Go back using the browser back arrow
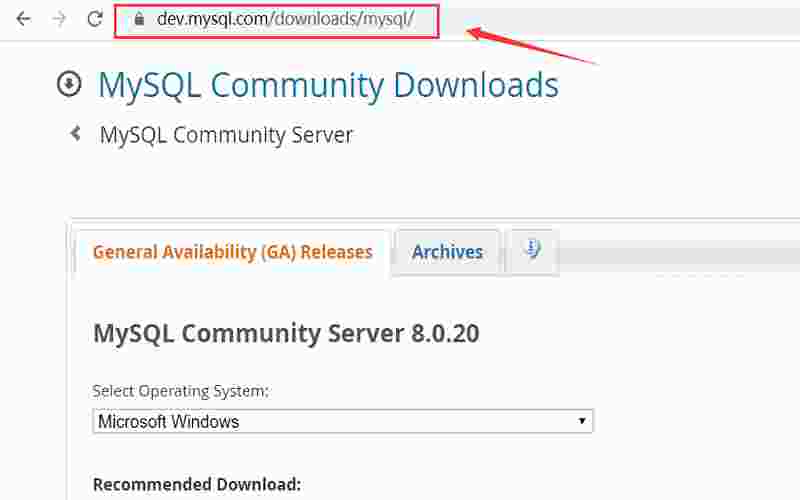This screenshot has width=800, height=500. 23,19
